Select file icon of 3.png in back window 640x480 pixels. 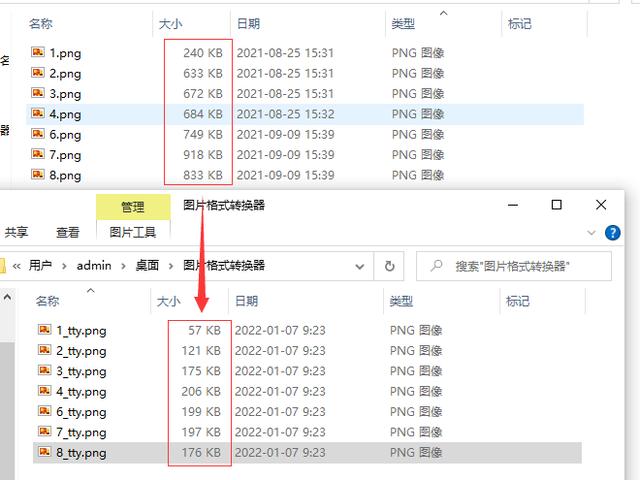pos(38,93)
